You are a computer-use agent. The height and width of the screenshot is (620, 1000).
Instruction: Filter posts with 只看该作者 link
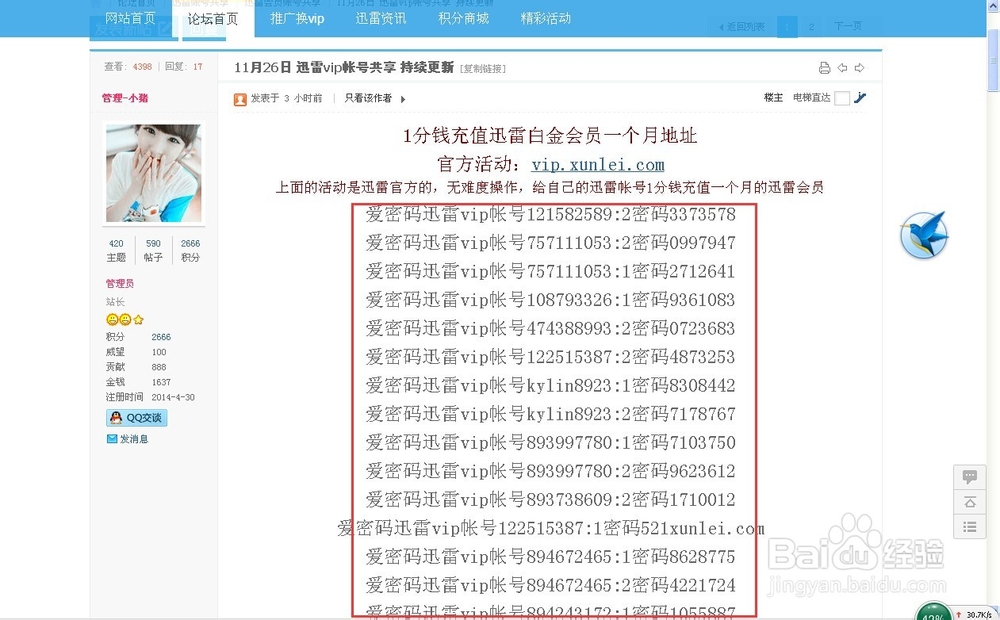coord(368,98)
